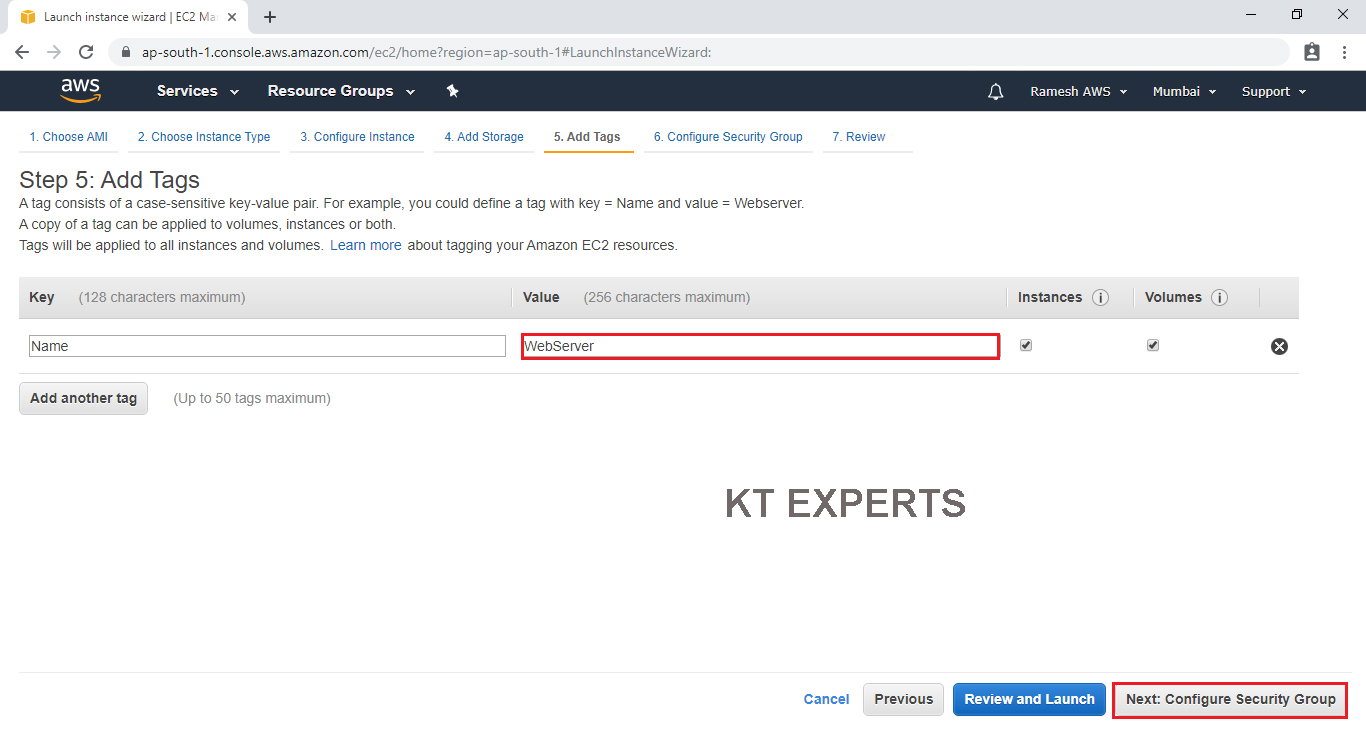Open the Resource Groups dropdown
Viewport: 1366px width, 733px height.
point(341,91)
